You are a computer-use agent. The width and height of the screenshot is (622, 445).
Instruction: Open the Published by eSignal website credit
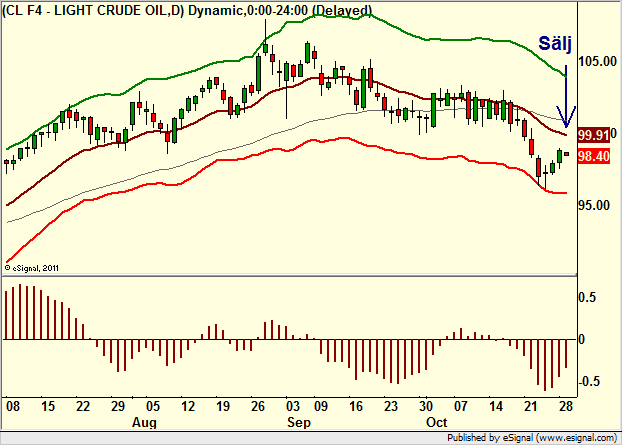[x=532, y=438]
